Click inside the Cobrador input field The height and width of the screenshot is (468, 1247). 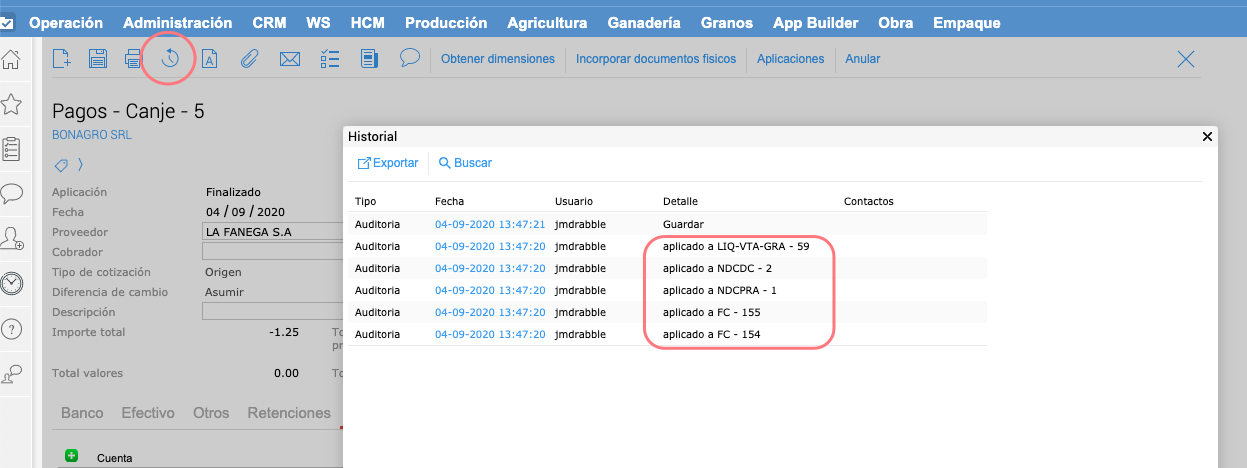[270, 252]
